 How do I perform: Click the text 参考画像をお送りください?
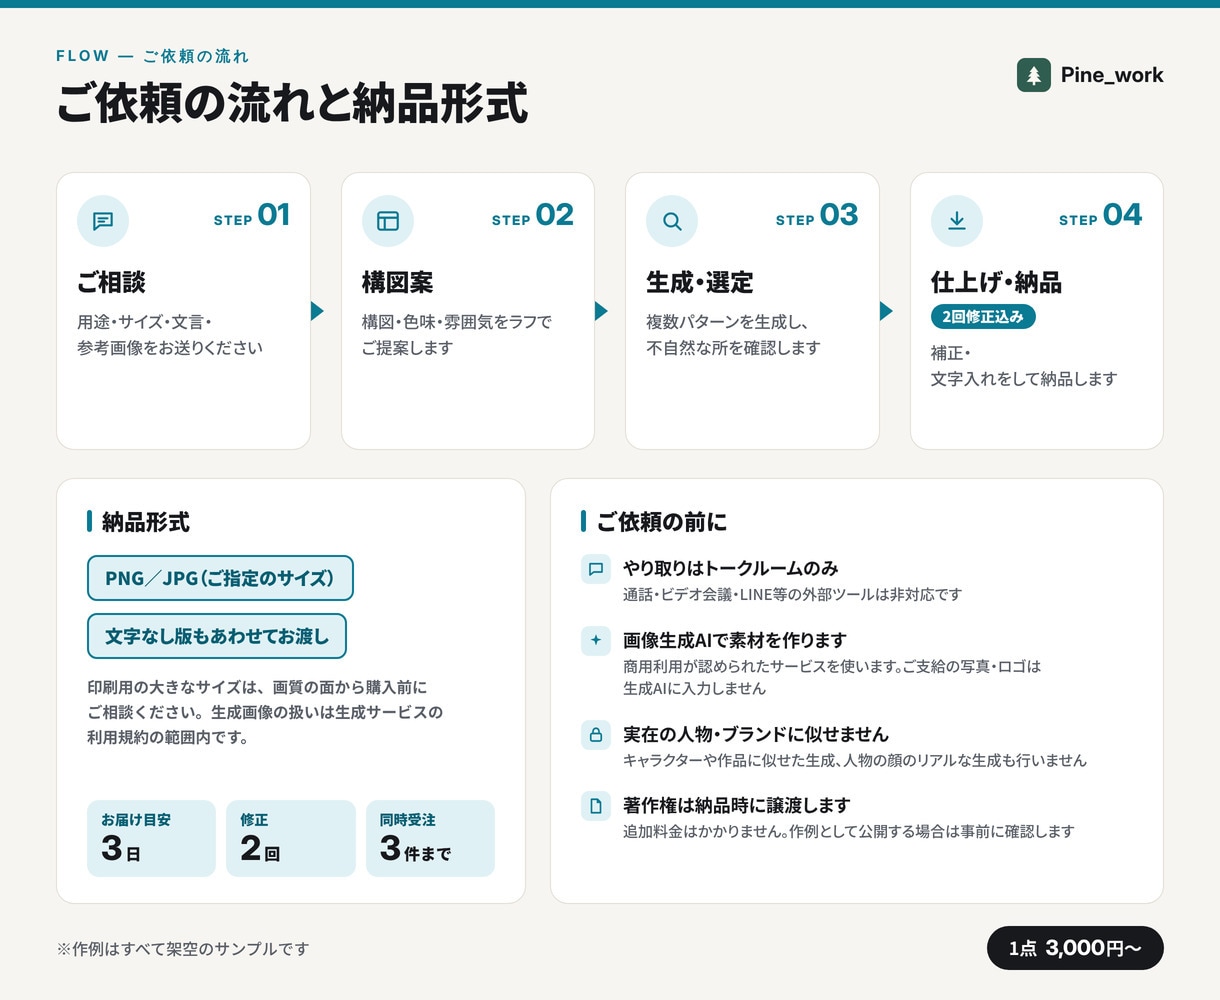(170, 348)
